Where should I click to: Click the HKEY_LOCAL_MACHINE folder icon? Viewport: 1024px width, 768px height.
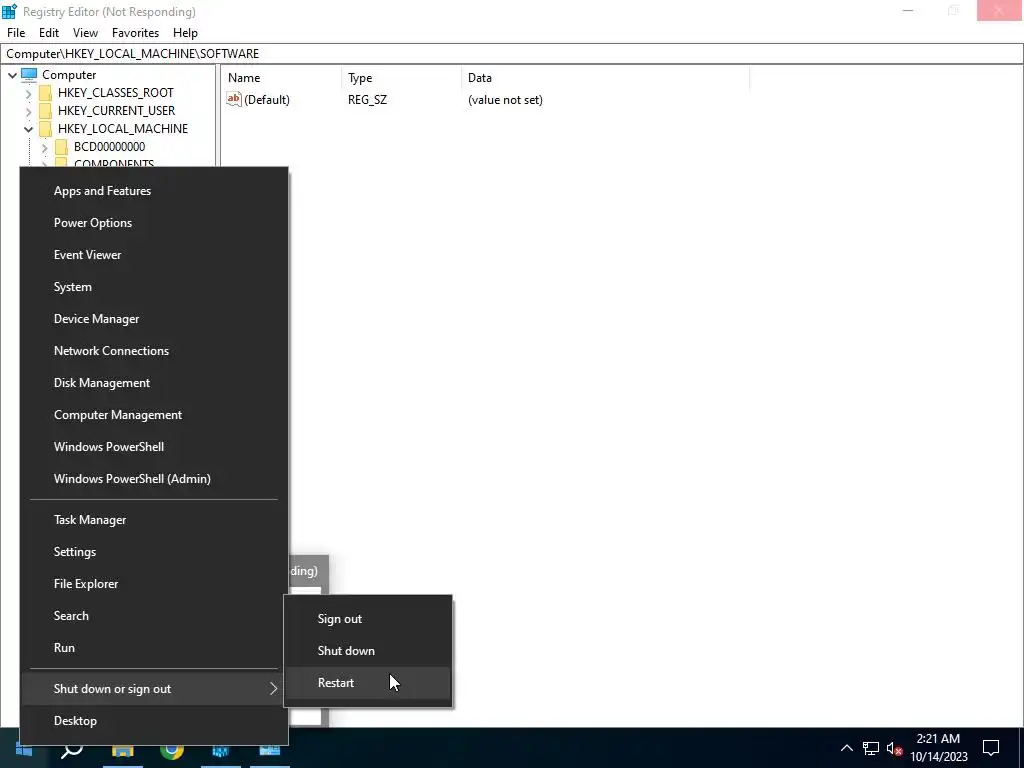tap(45, 129)
